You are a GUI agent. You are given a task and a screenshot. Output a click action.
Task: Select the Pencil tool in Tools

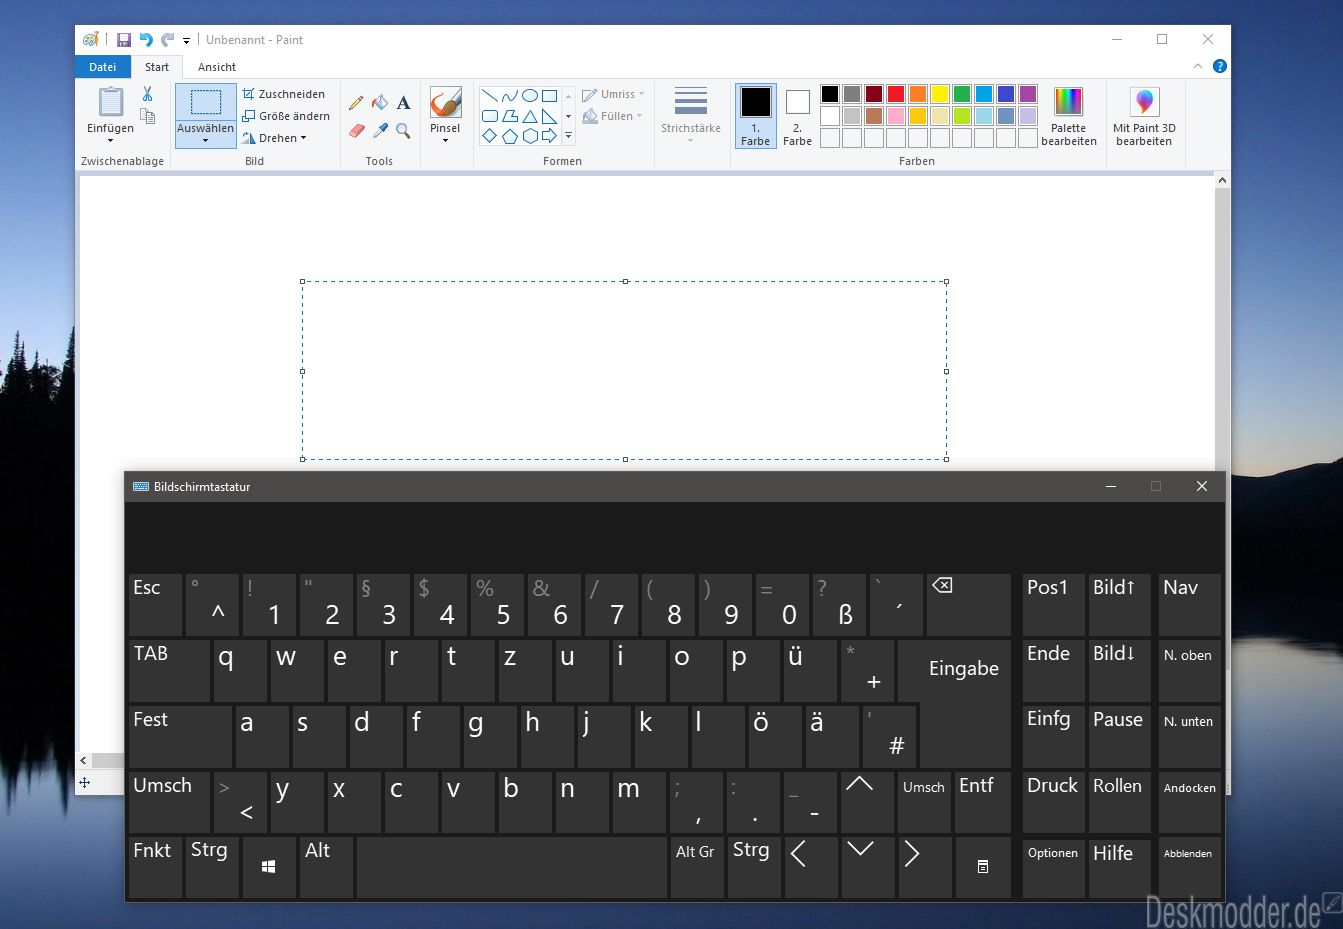pos(356,103)
